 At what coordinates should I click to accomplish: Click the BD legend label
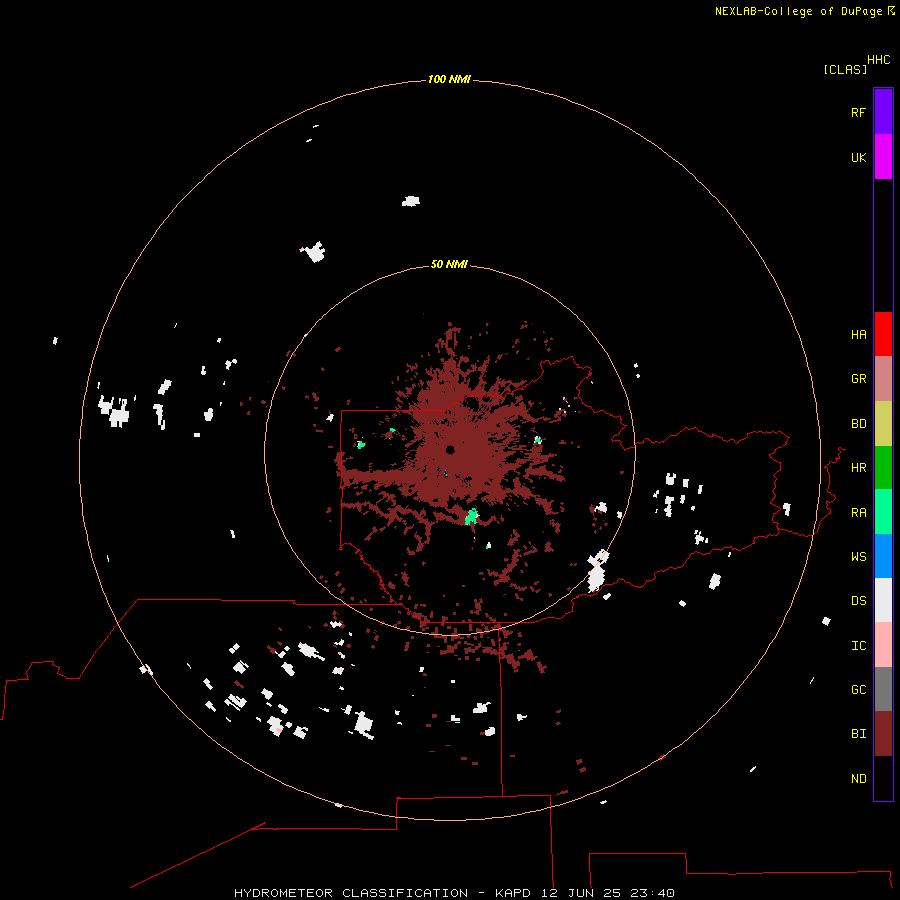pos(858,424)
